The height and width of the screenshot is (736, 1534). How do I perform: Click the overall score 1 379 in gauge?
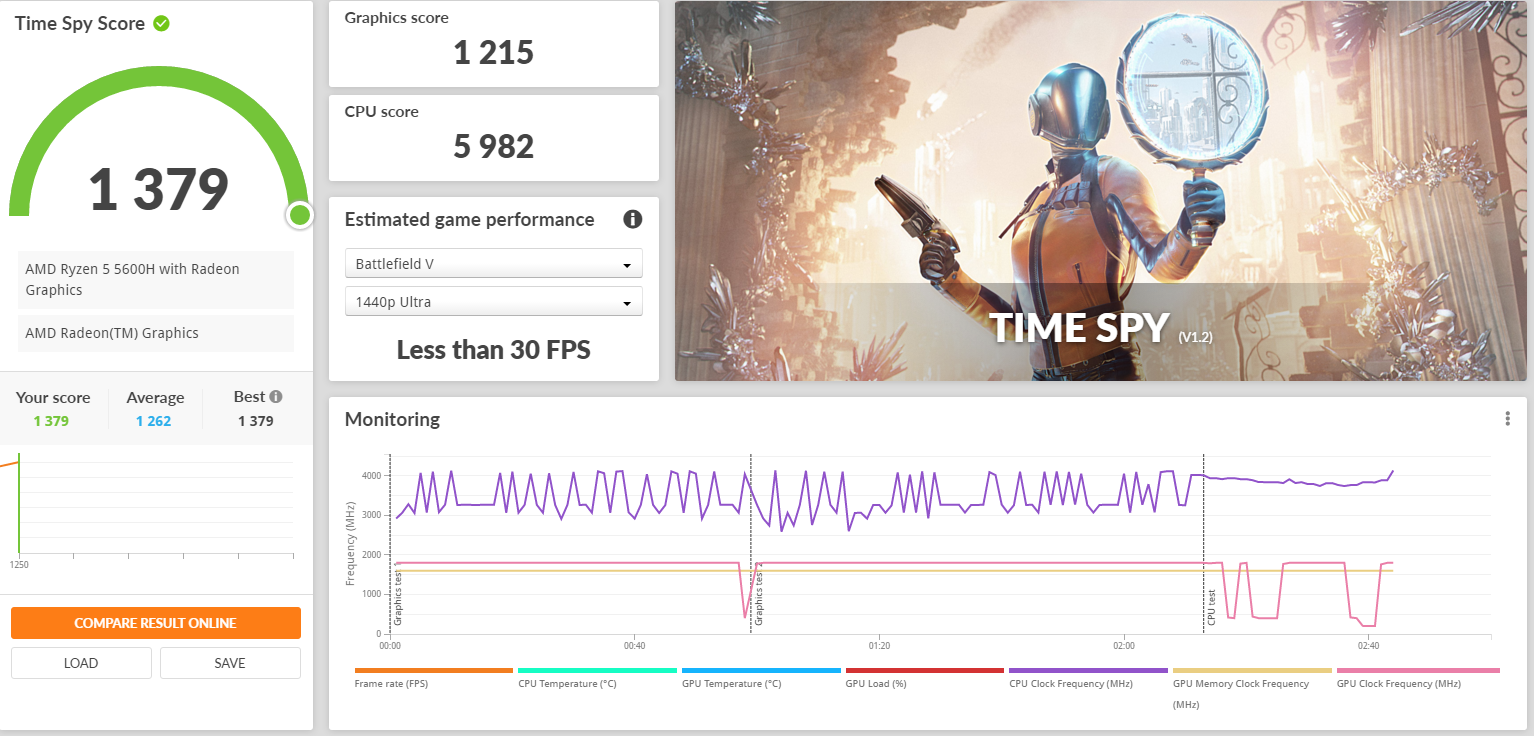159,189
